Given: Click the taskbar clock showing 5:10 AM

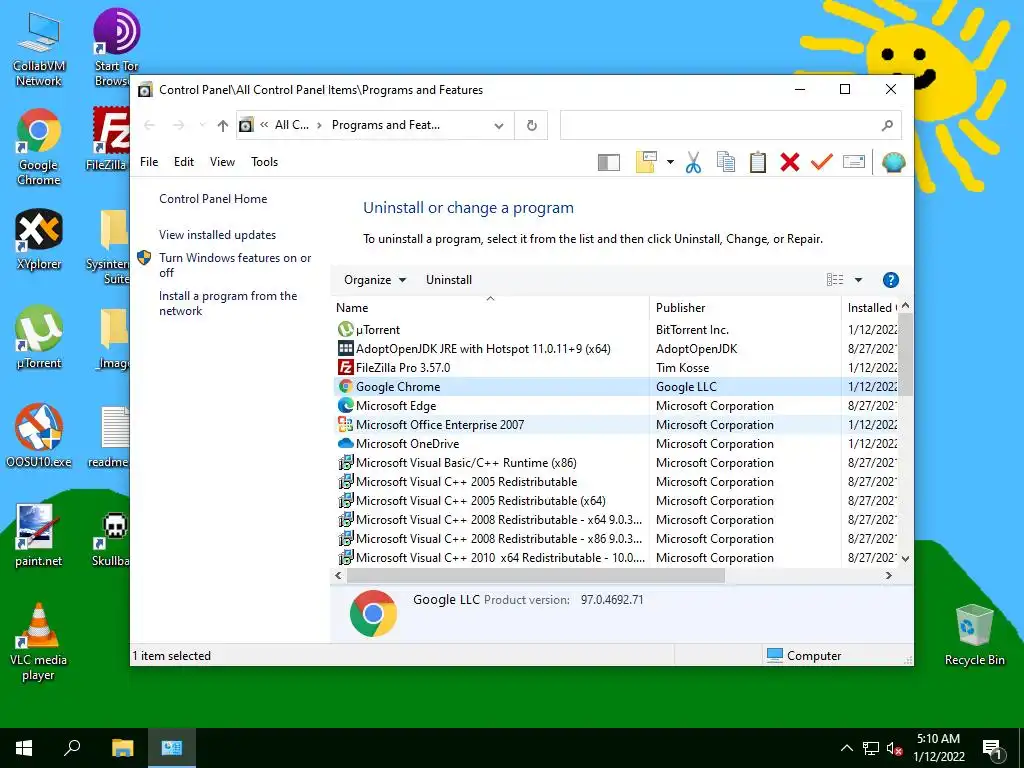Looking at the screenshot, I should [938, 748].
